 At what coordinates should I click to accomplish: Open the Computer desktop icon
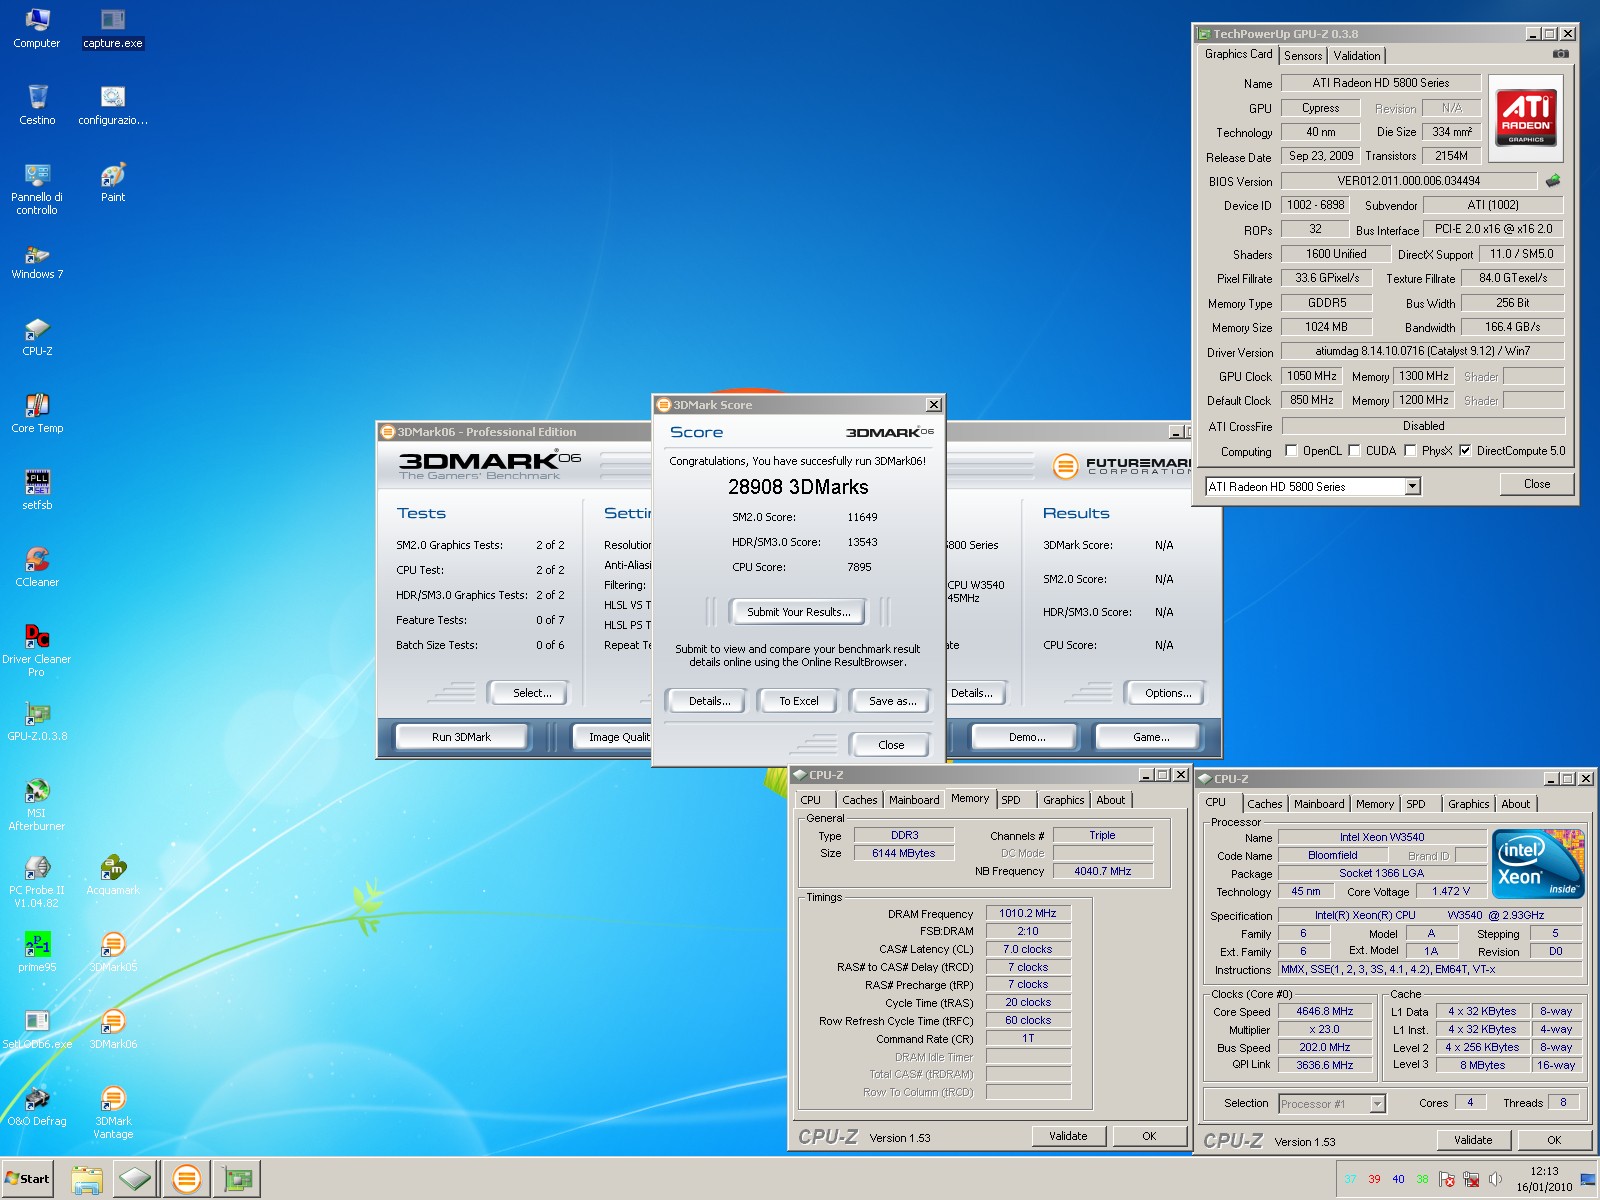click(x=37, y=28)
